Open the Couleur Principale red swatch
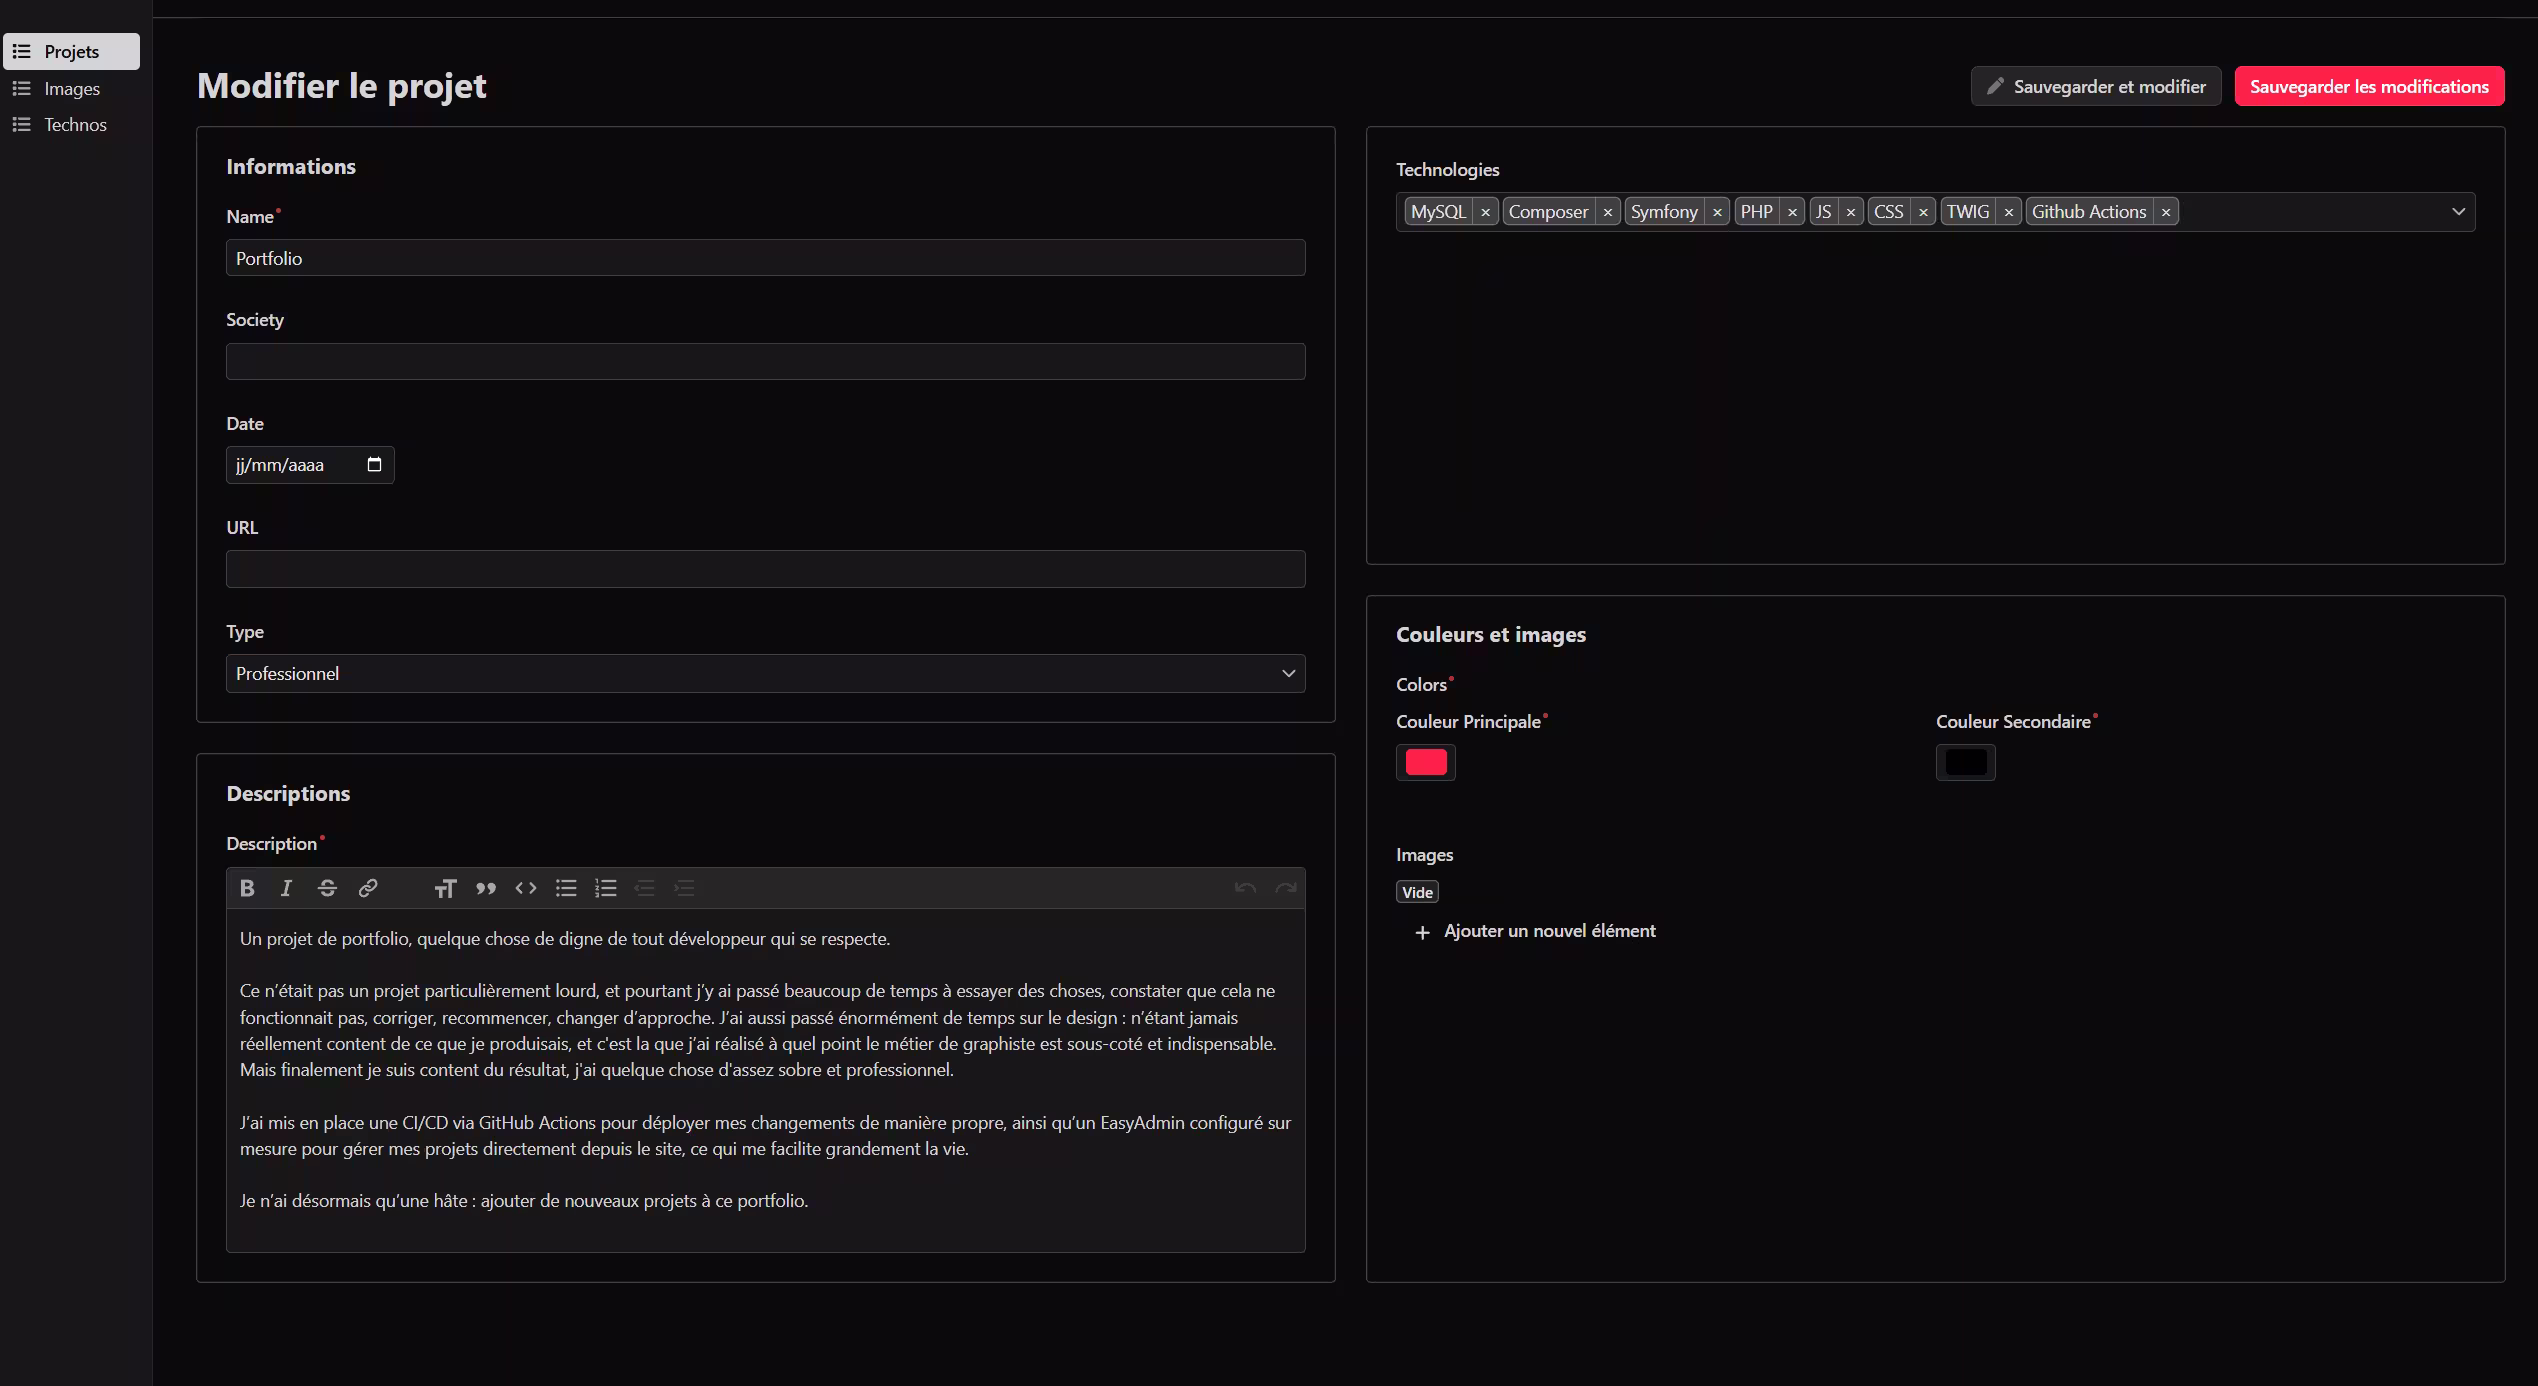 pyautogui.click(x=1425, y=763)
